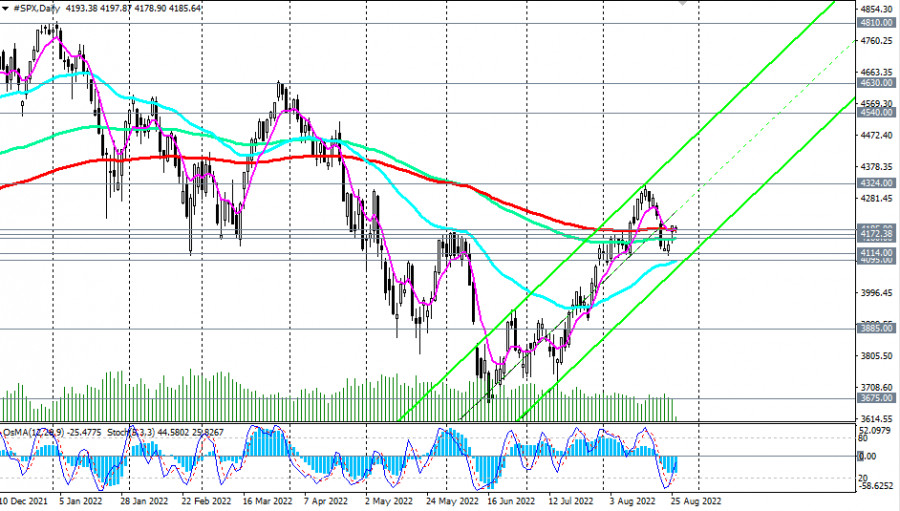
Task: Click the 28 Jan 2022 date label
Action: 144,501
